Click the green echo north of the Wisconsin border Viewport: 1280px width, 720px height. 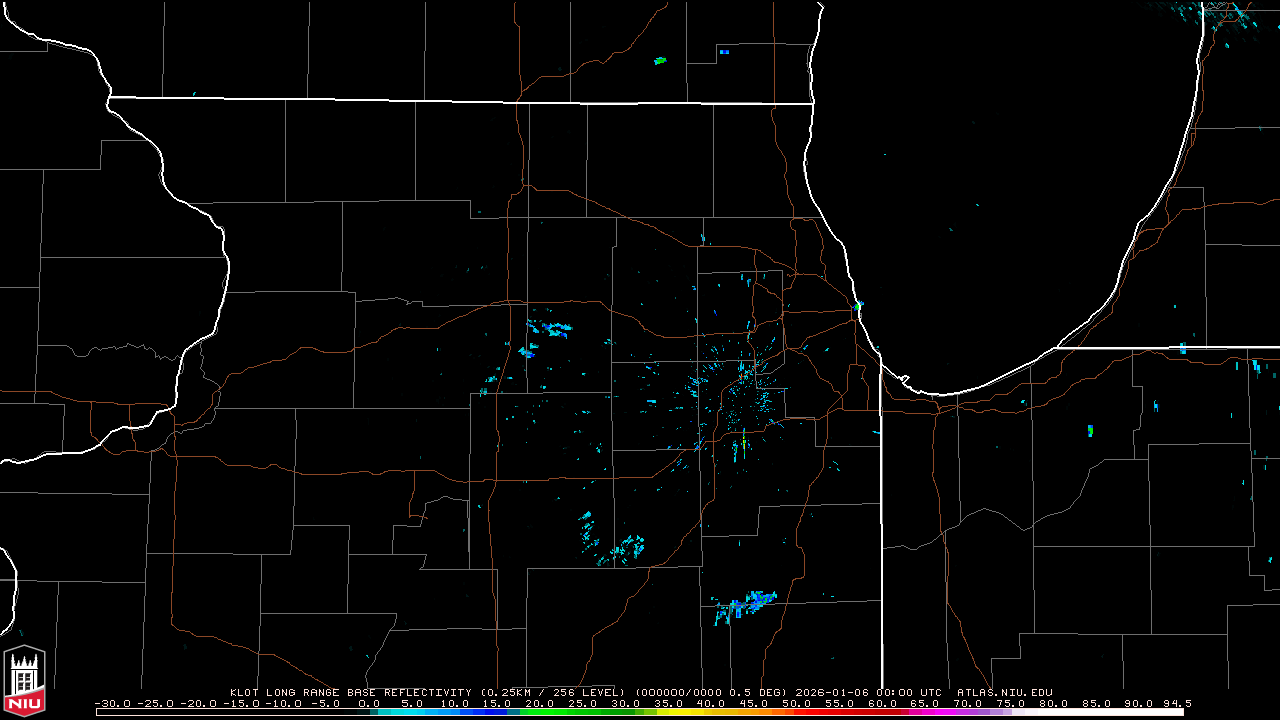[660, 61]
